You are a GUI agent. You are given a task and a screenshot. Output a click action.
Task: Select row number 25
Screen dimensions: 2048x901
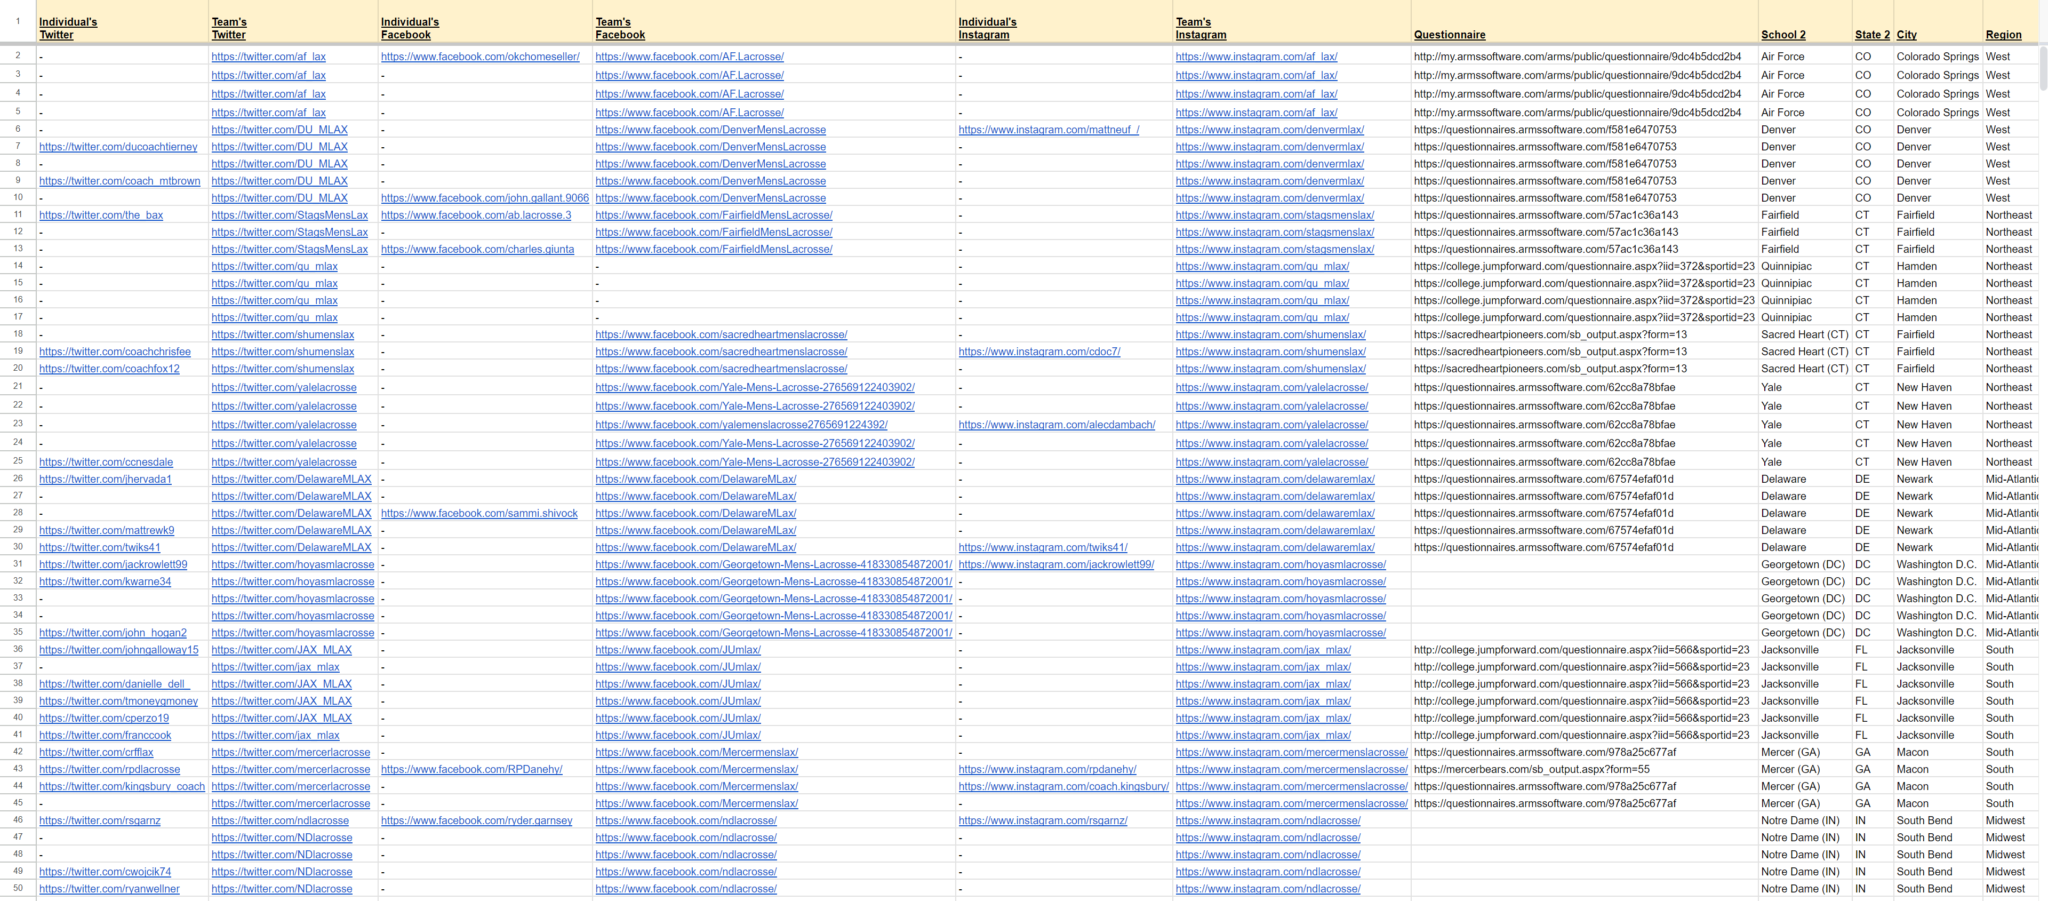coord(17,461)
